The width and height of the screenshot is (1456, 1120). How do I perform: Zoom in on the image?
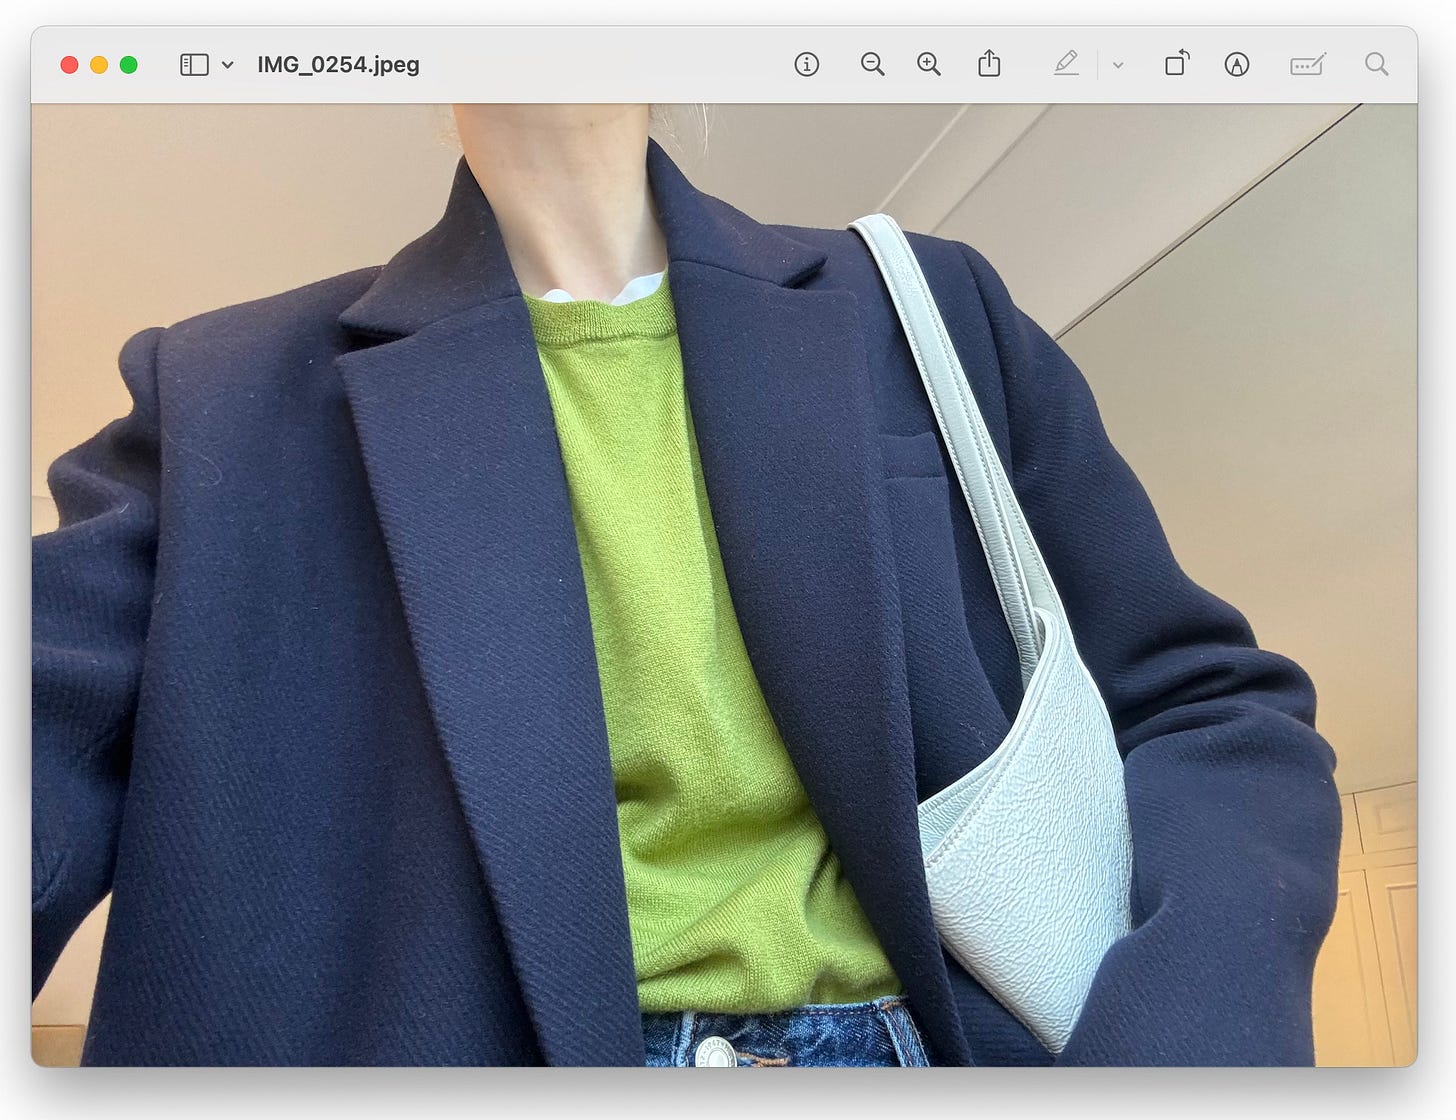point(929,65)
